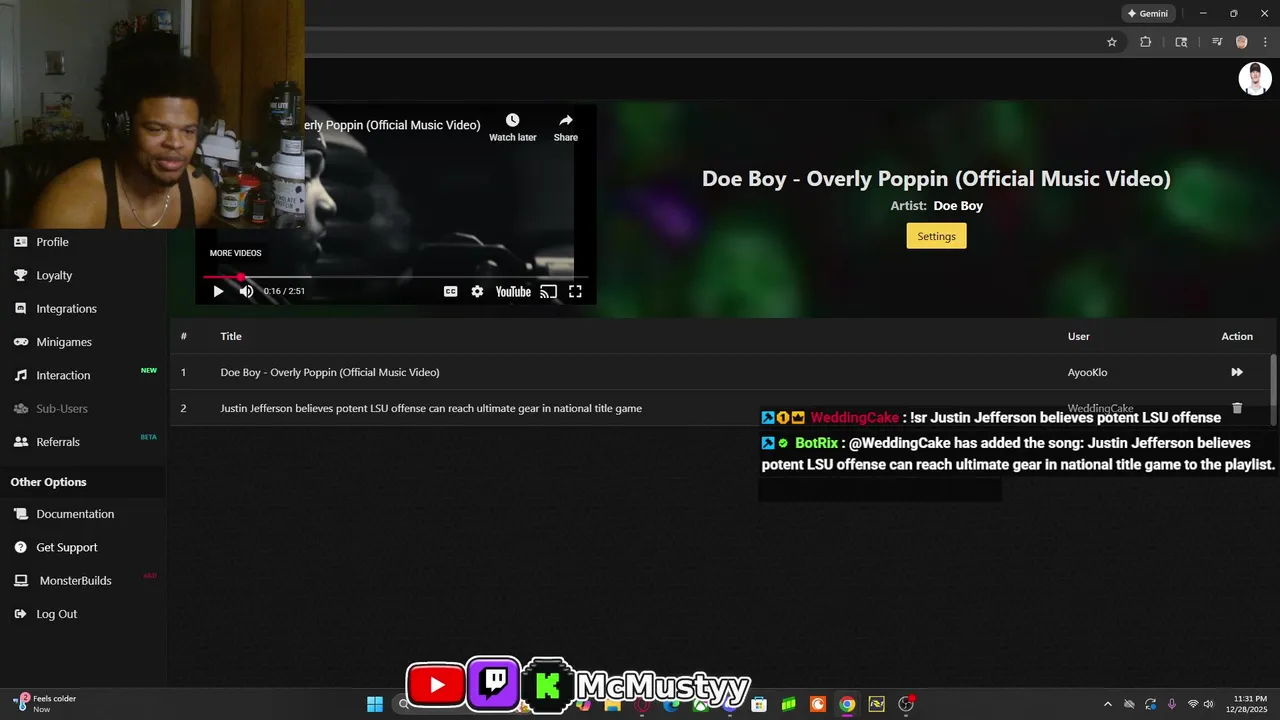The height and width of the screenshot is (720, 1280).
Task: Open YouTube player settings gear
Action: click(477, 291)
